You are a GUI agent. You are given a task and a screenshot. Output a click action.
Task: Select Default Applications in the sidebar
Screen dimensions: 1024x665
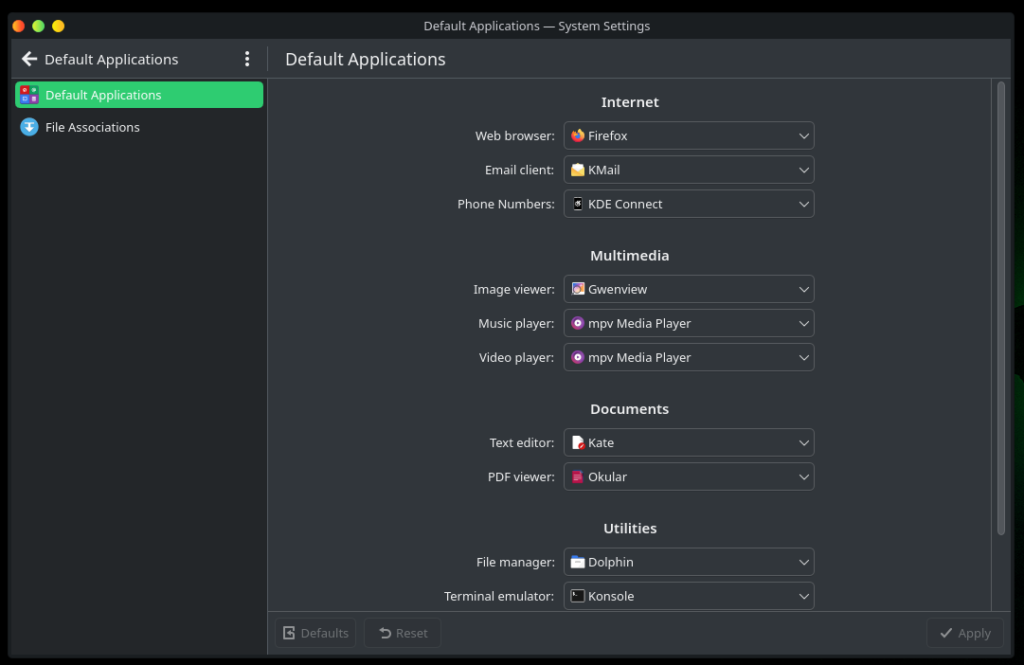[x=139, y=95]
